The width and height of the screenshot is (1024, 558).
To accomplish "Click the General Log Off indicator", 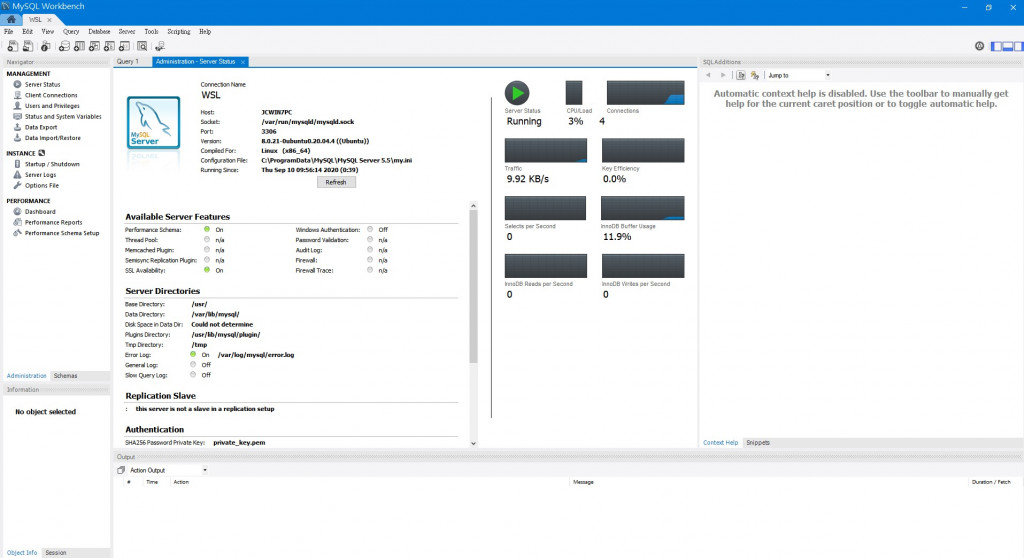I will click(x=193, y=365).
